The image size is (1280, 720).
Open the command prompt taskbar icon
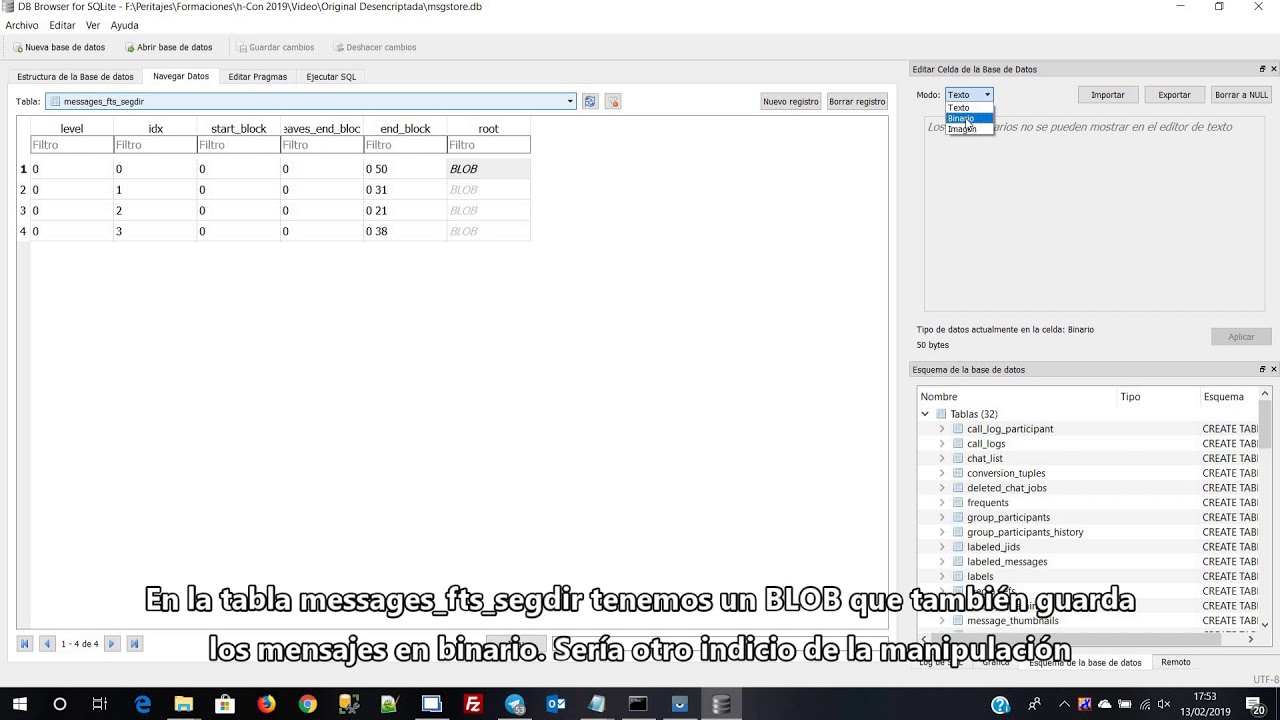point(638,704)
